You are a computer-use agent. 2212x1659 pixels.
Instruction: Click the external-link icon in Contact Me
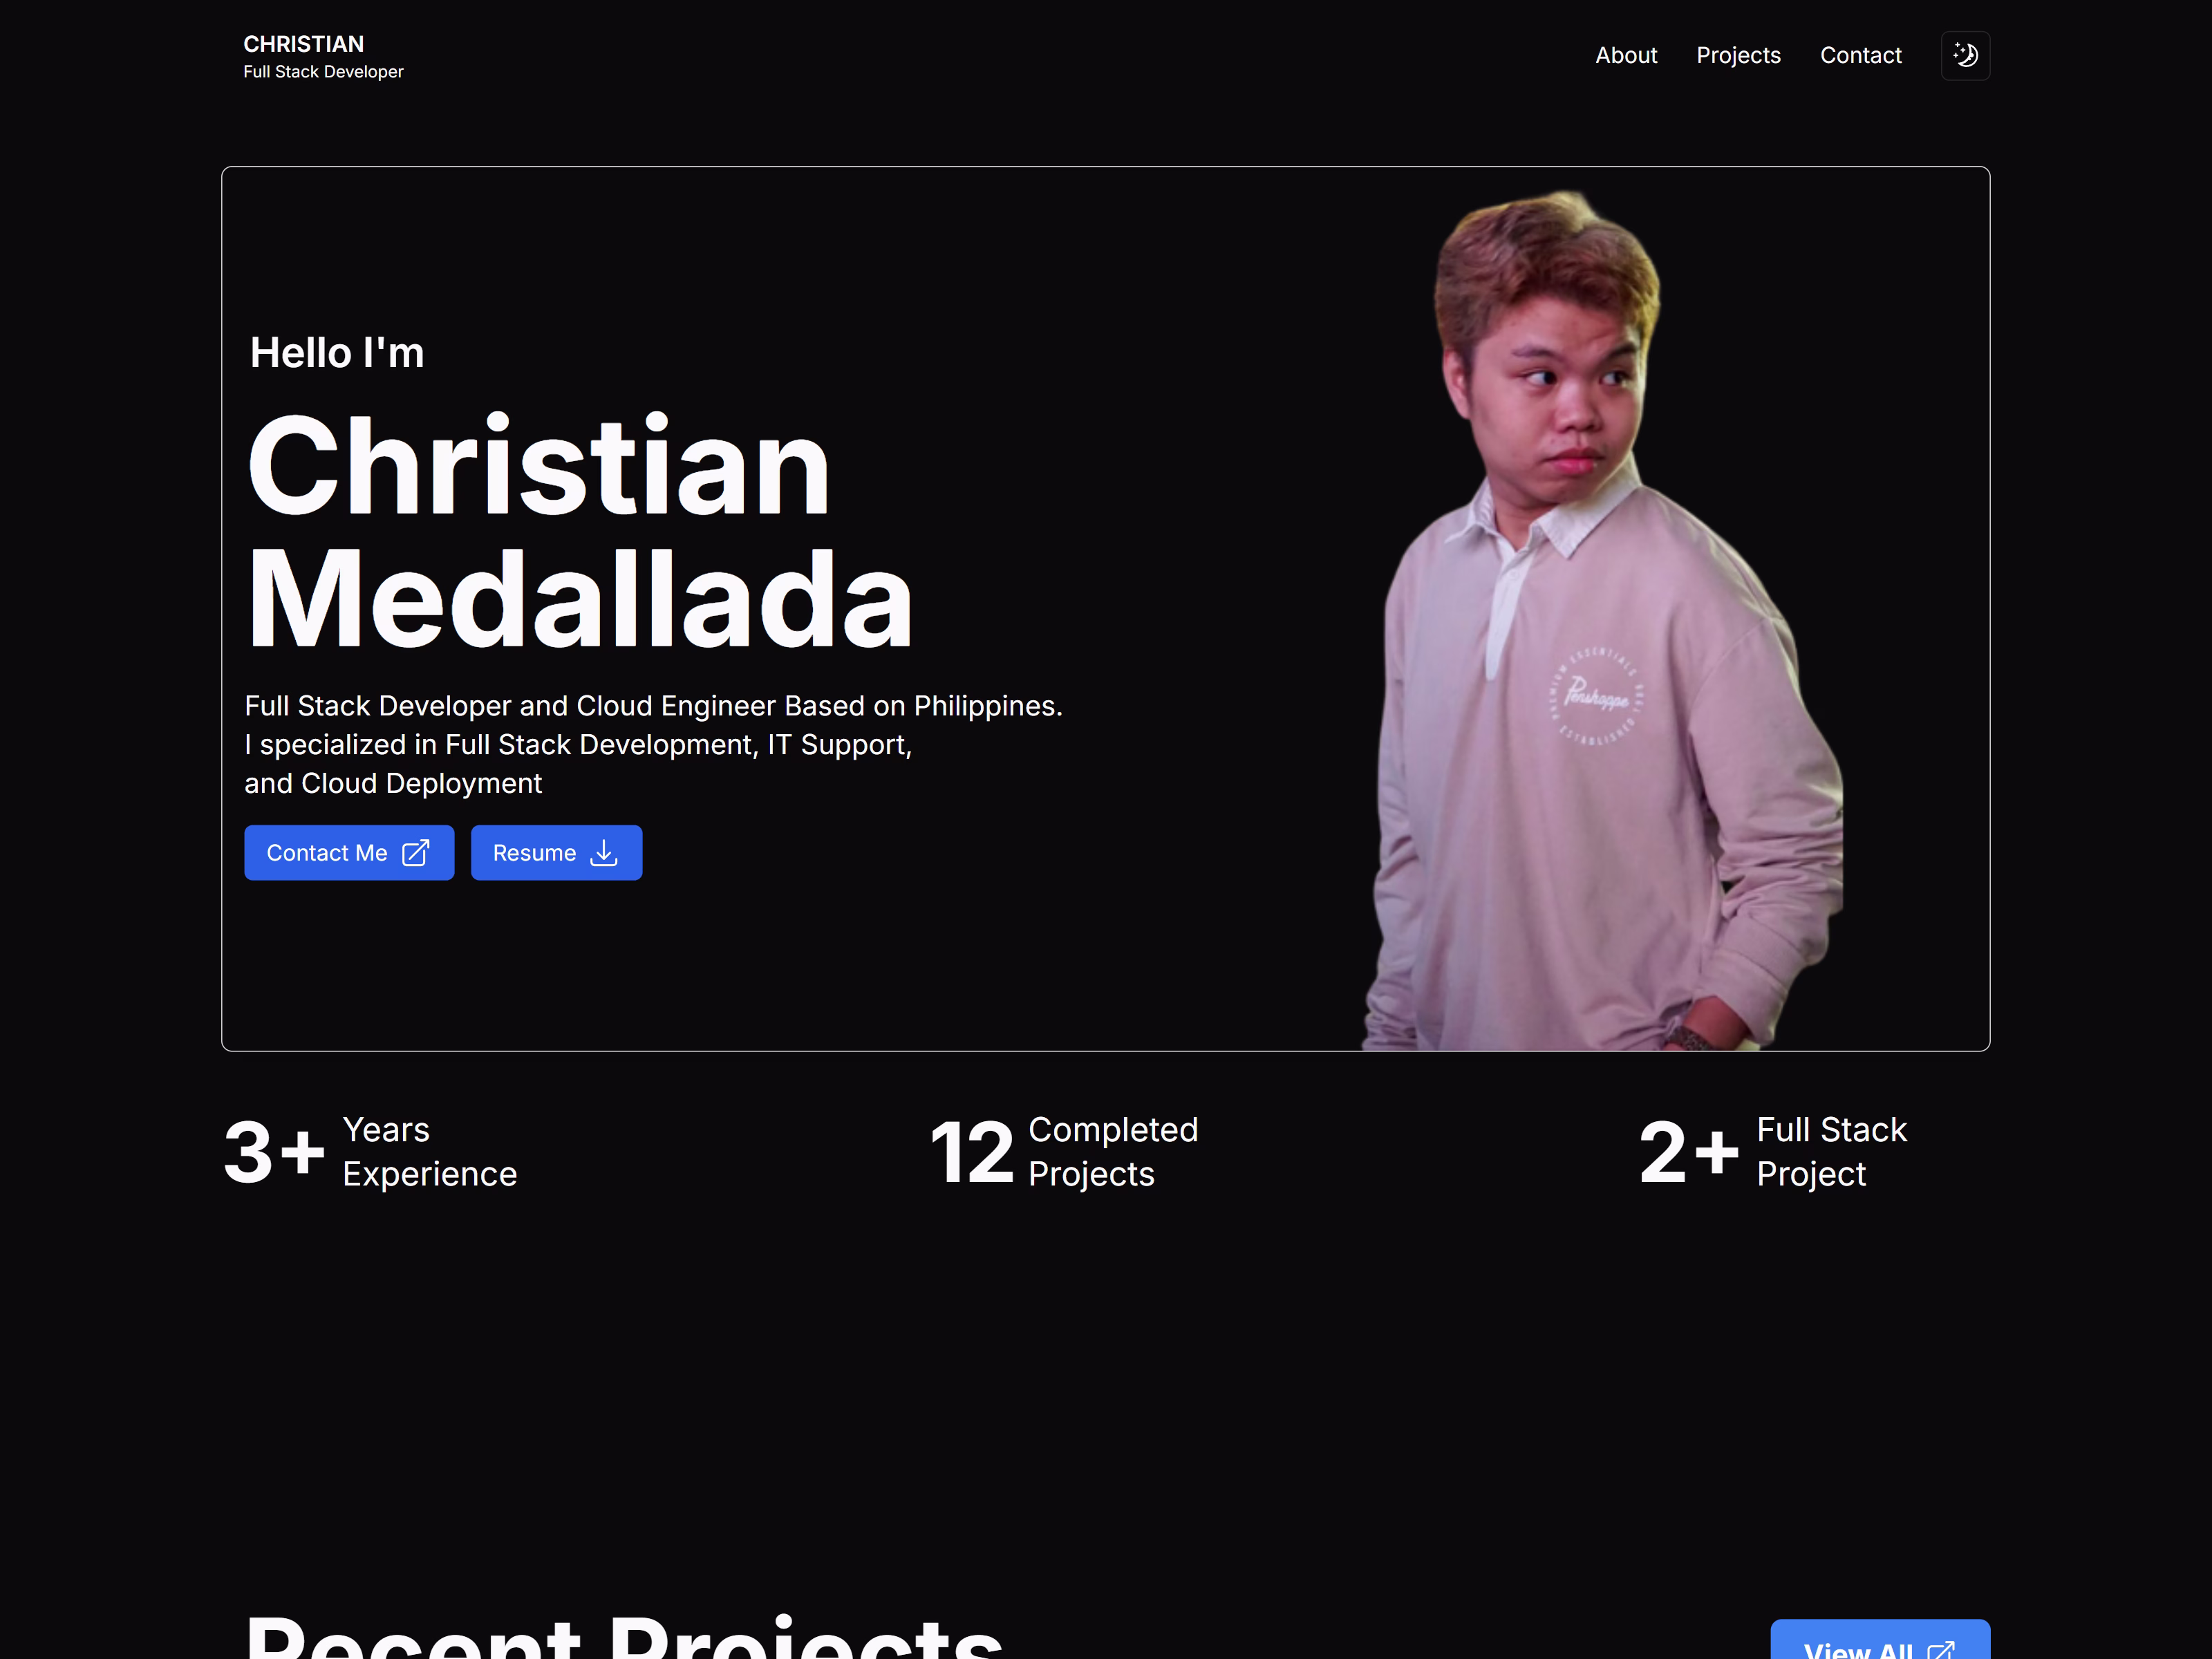click(x=415, y=852)
